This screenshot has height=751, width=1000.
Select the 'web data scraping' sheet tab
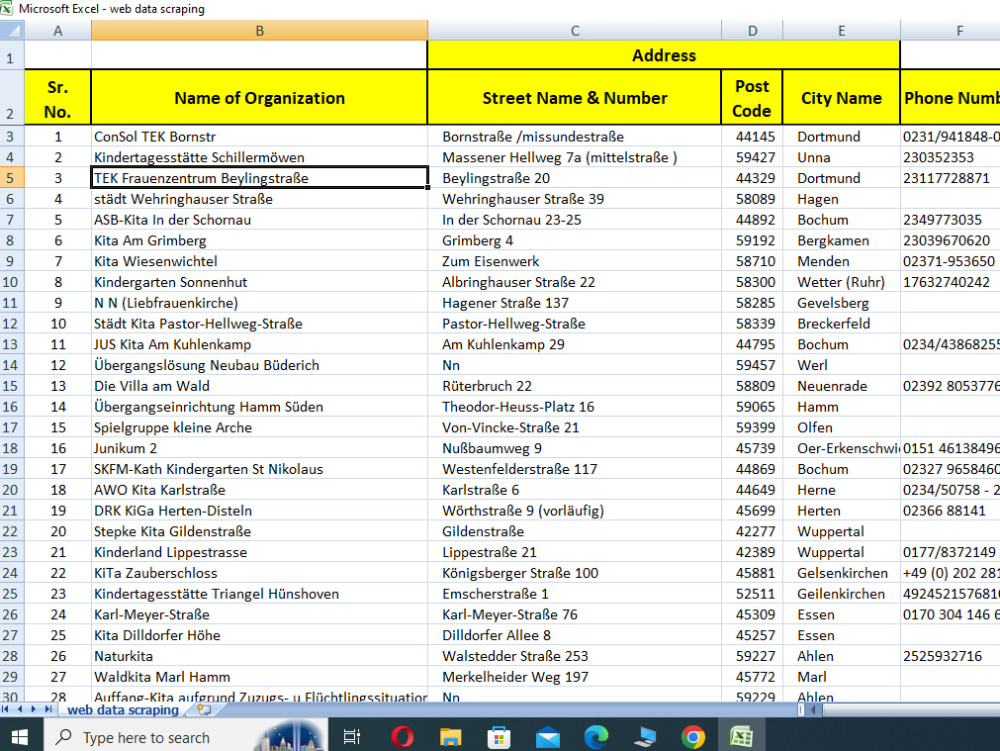pyautogui.click(x=123, y=710)
